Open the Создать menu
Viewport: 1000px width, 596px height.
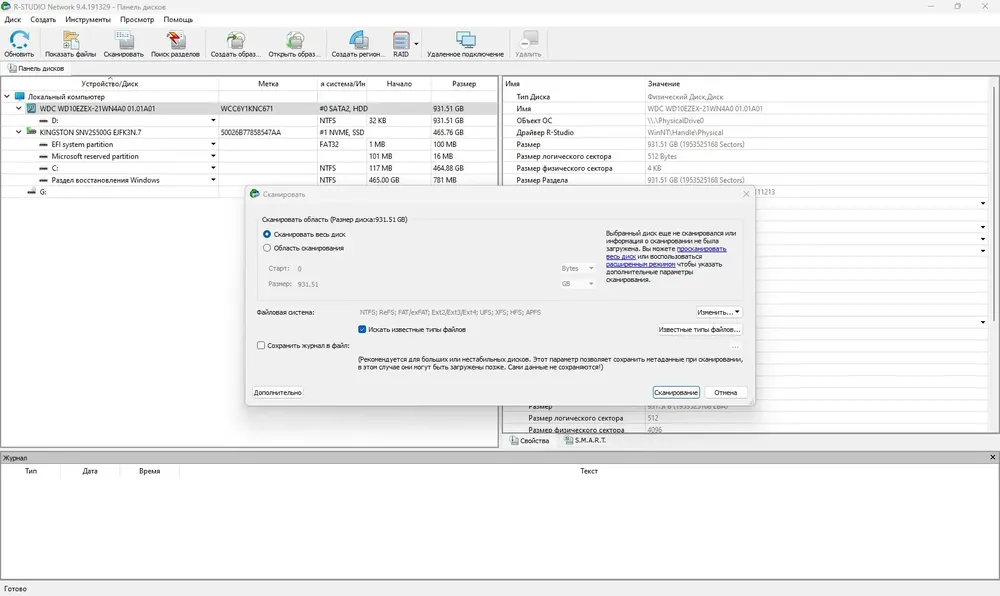(43, 19)
